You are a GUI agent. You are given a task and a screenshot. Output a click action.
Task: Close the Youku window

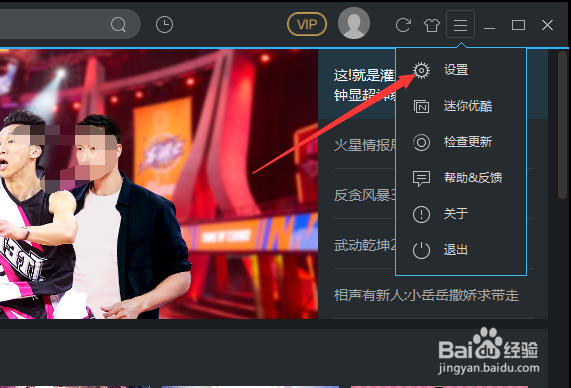[547, 25]
